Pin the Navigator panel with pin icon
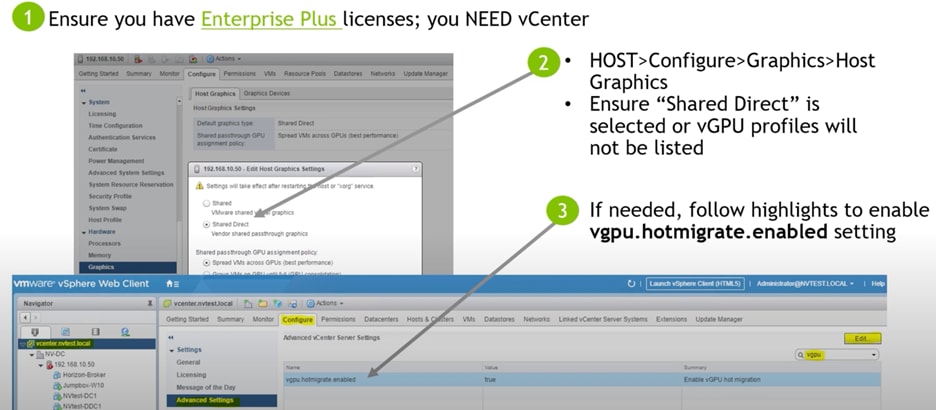This screenshot has width=936, height=410. click(x=150, y=303)
